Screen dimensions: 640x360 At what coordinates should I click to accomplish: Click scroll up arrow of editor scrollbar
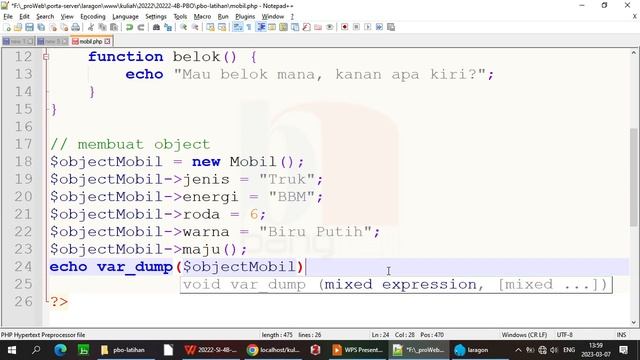(633, 53)
